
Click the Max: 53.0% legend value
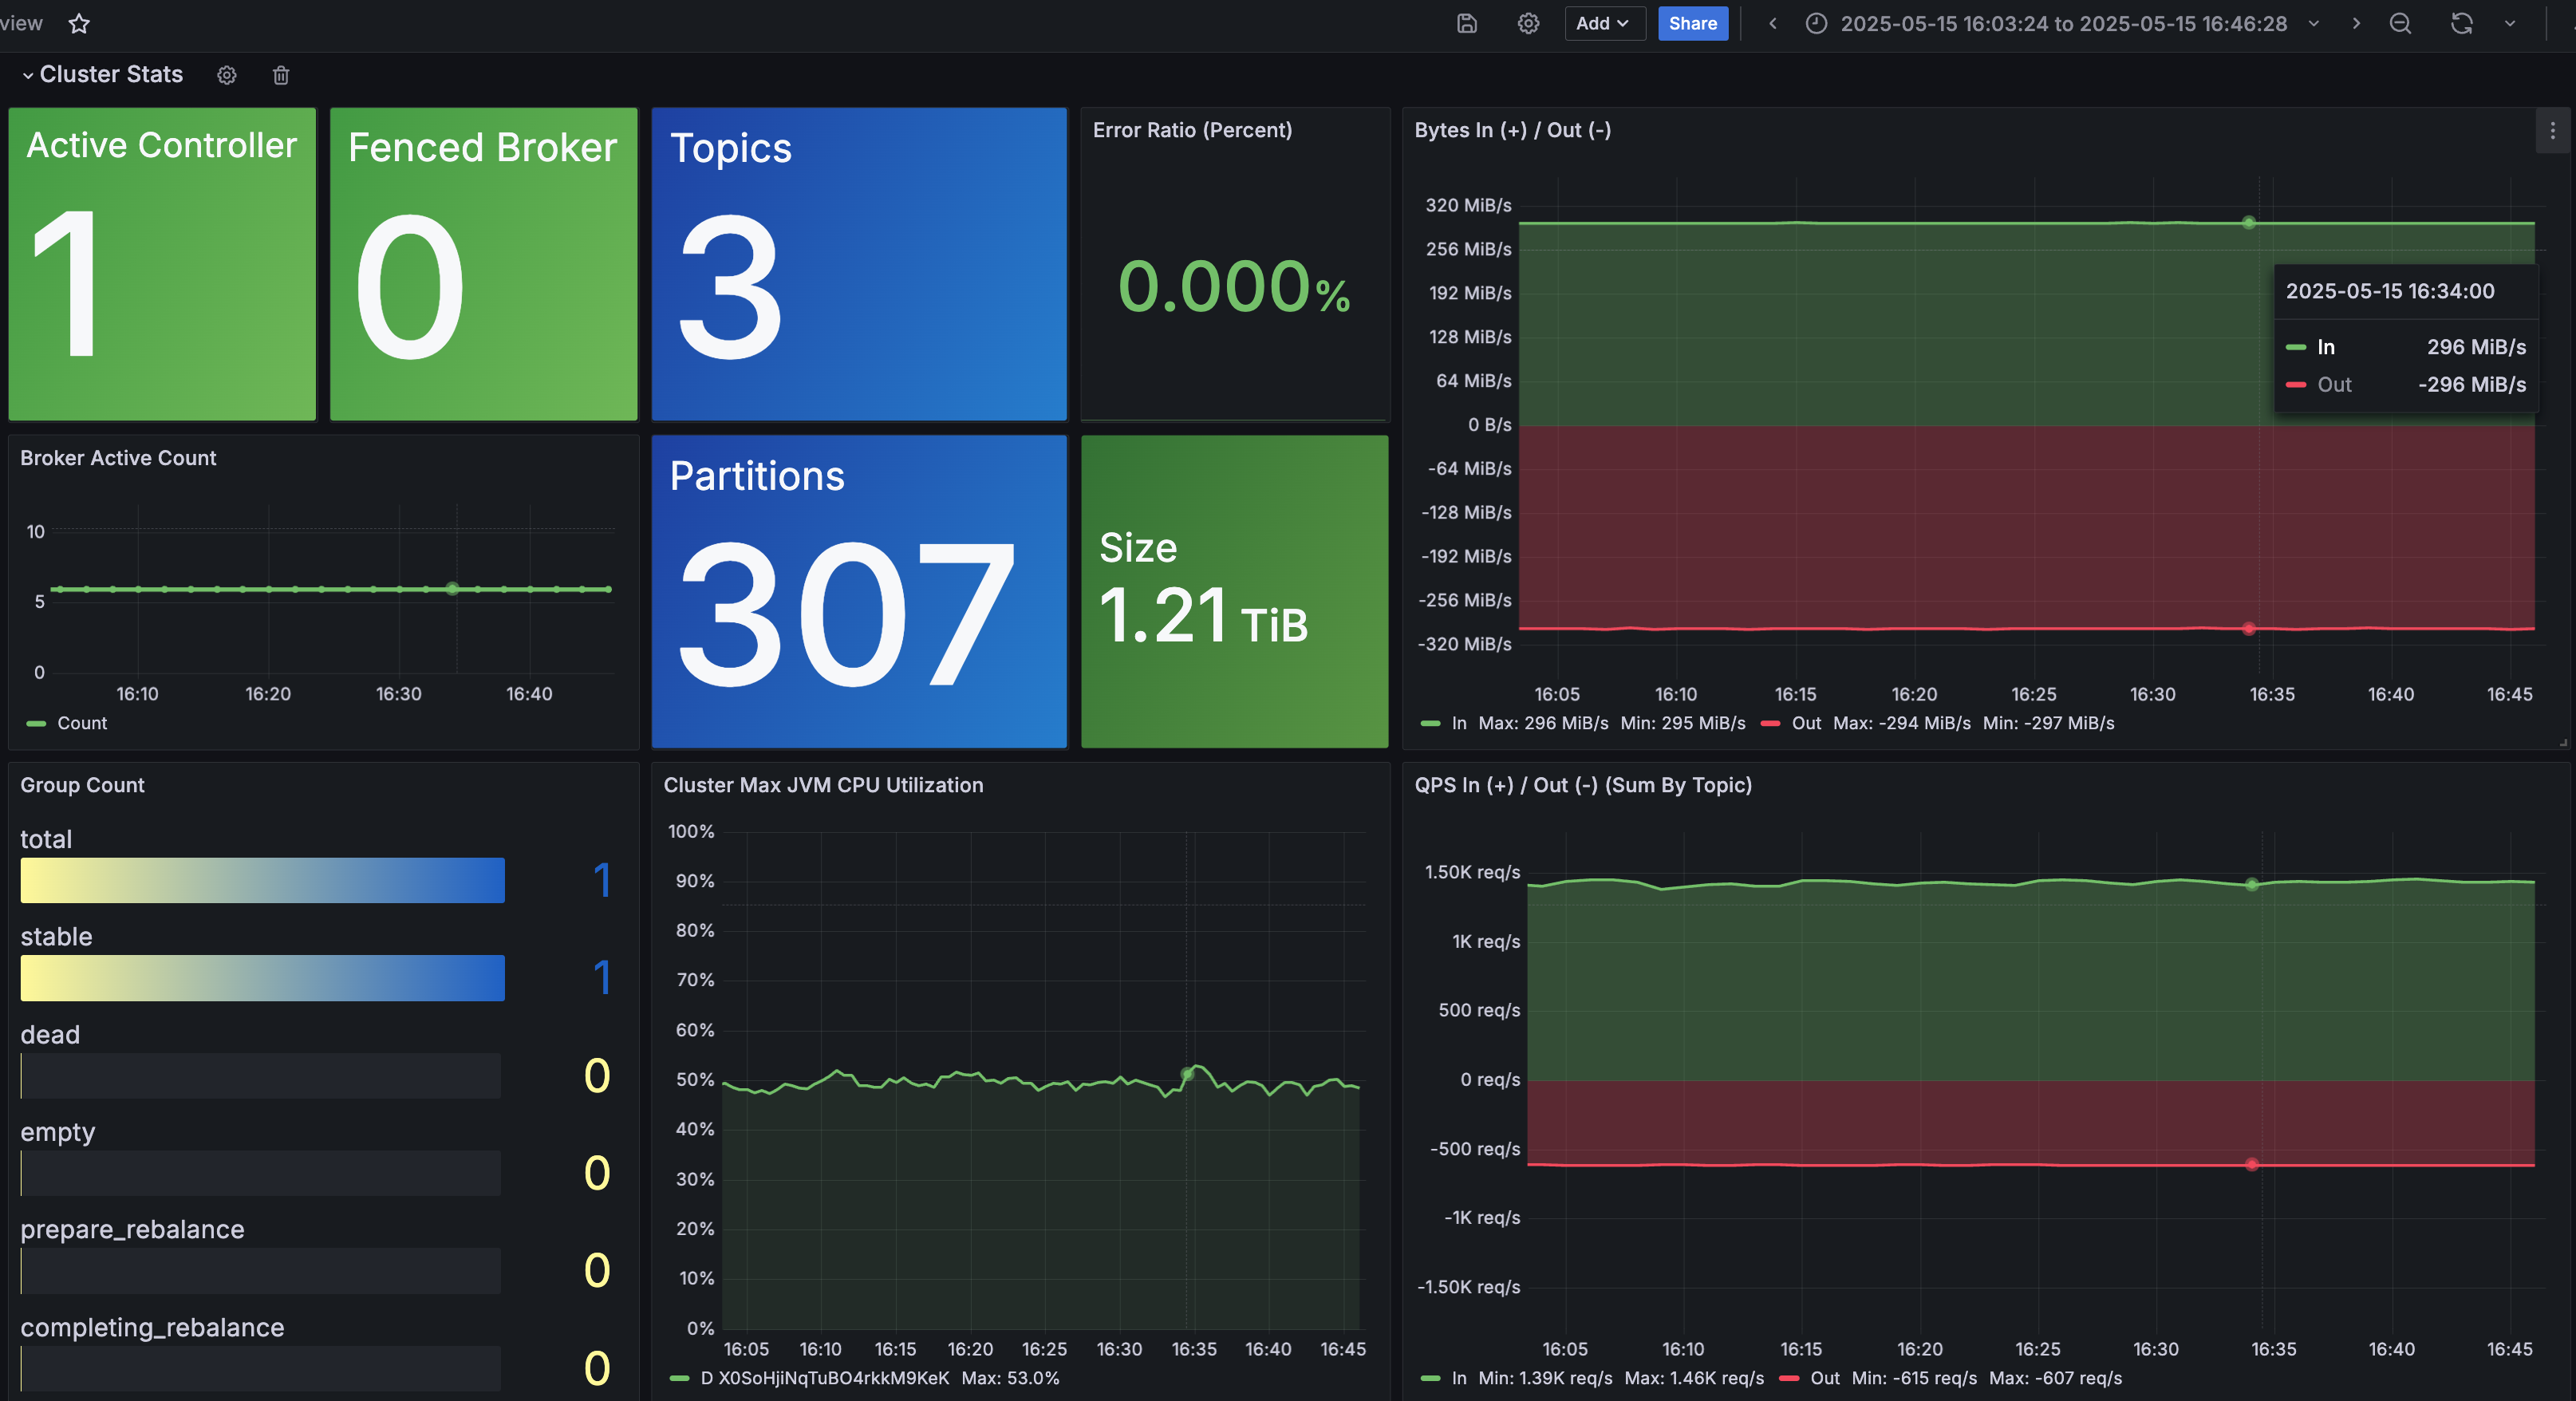1010,1378
